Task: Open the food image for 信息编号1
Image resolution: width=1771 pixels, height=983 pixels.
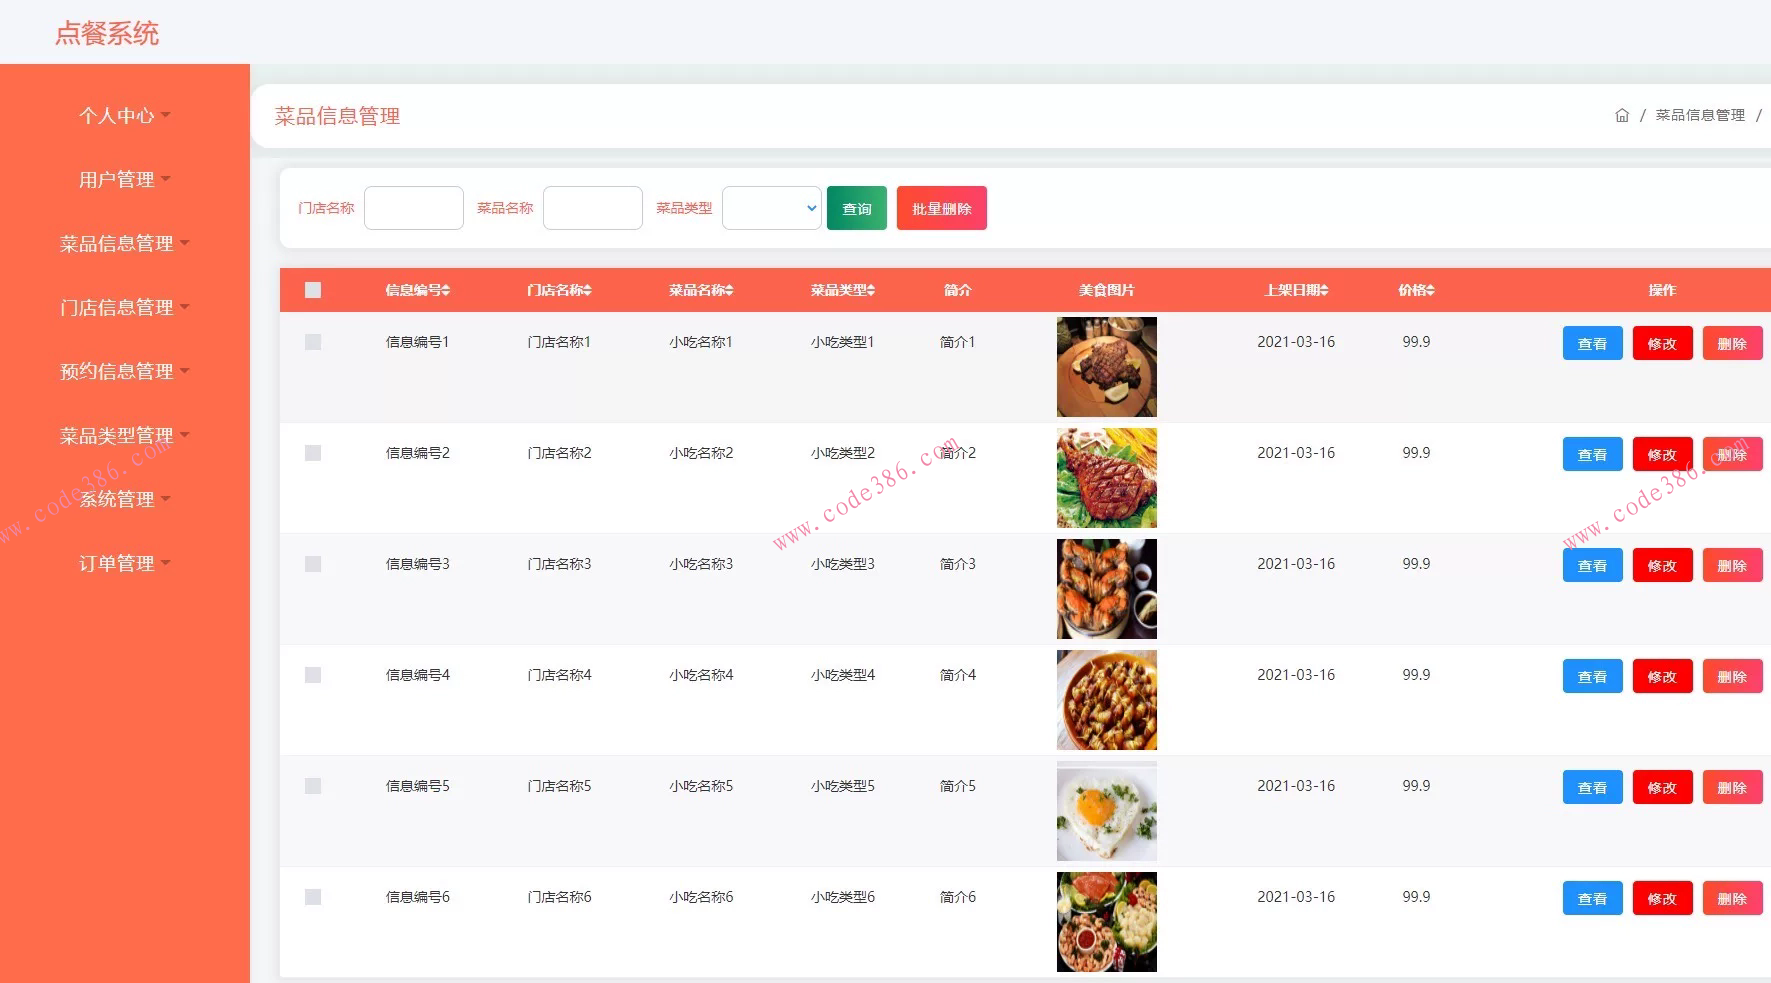Action: 1107,367
